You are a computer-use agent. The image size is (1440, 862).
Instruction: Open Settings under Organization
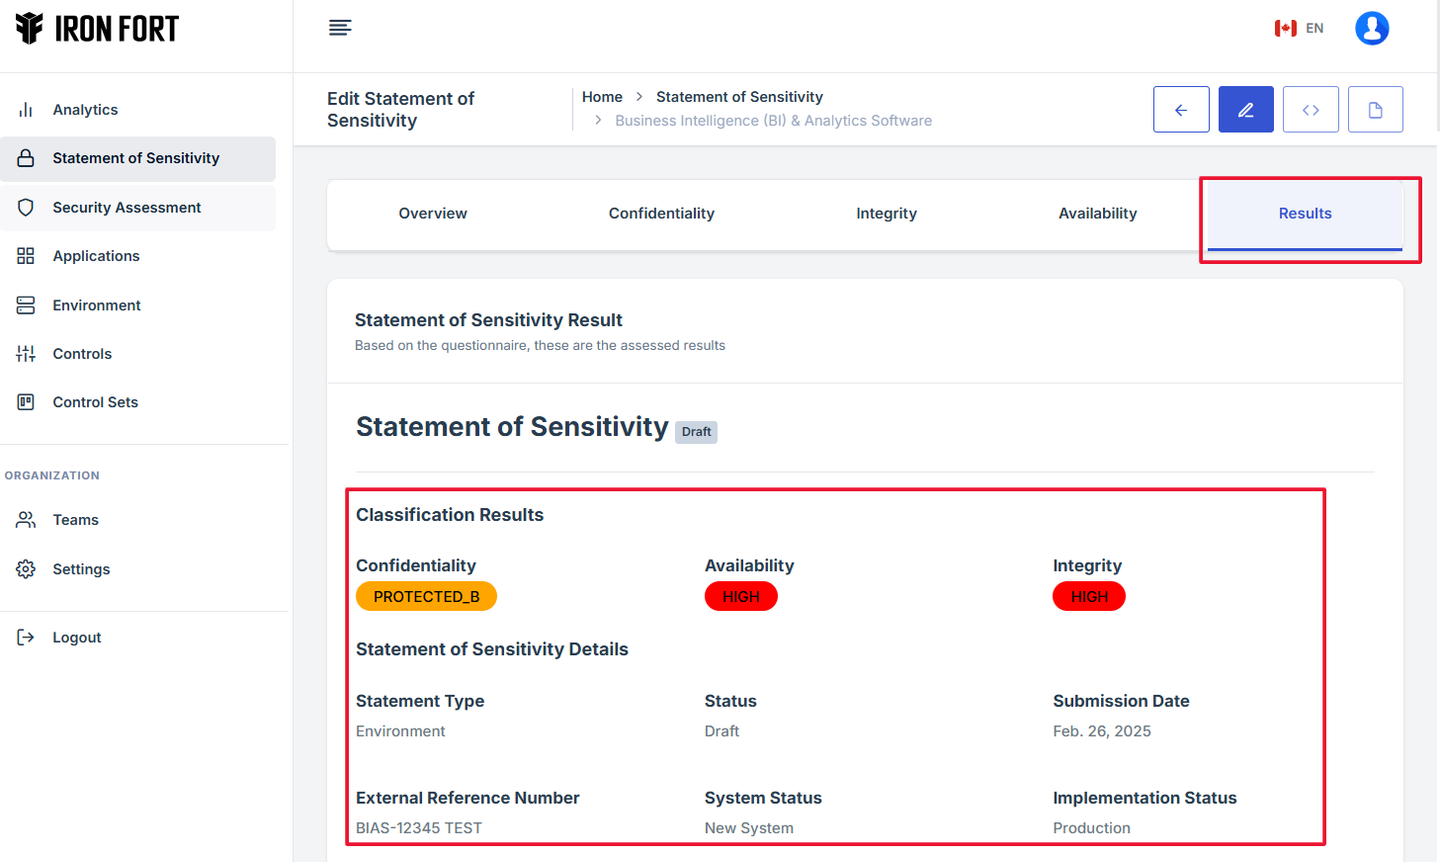81,570
